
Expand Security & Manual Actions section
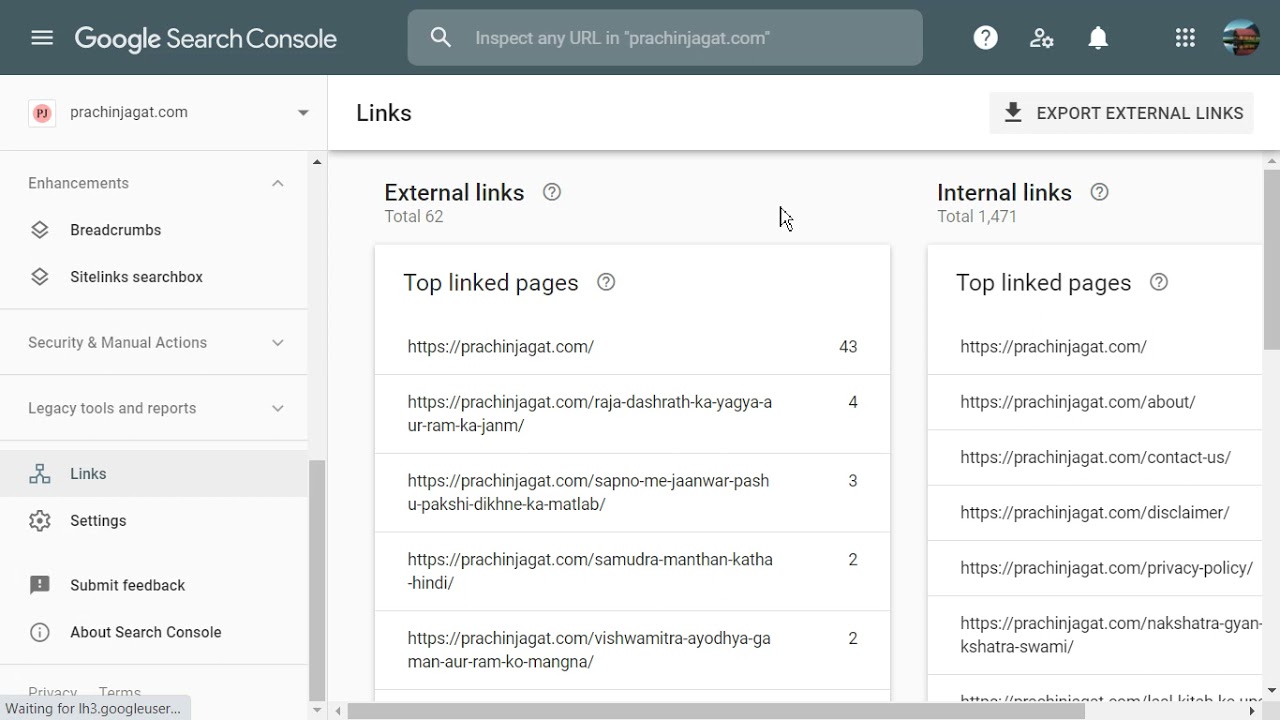[278, 343]
